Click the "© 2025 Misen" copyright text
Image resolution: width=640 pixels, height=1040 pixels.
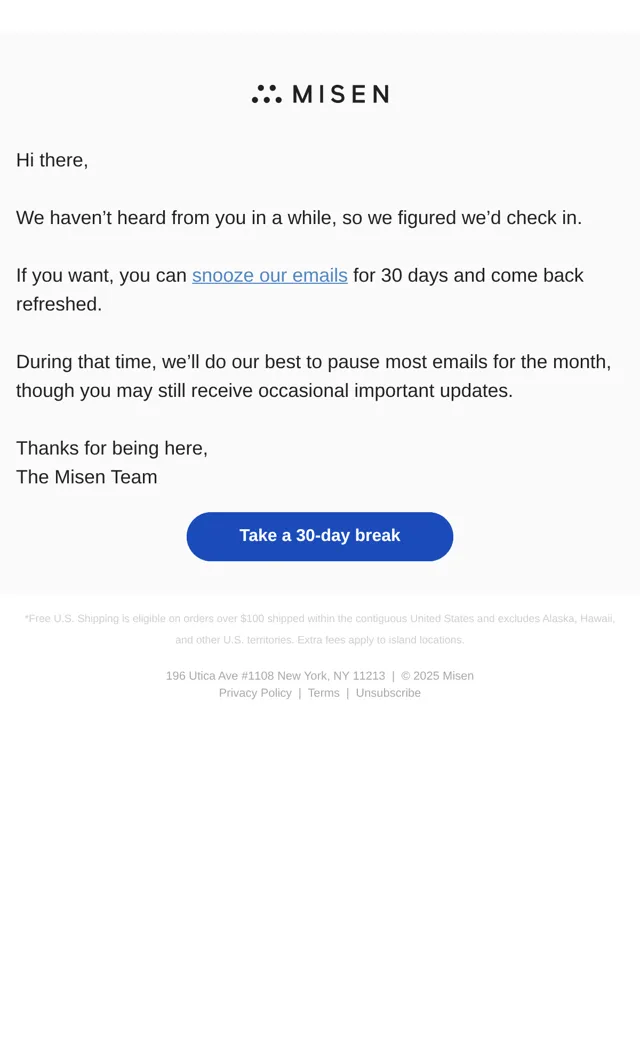click(437, 676)
